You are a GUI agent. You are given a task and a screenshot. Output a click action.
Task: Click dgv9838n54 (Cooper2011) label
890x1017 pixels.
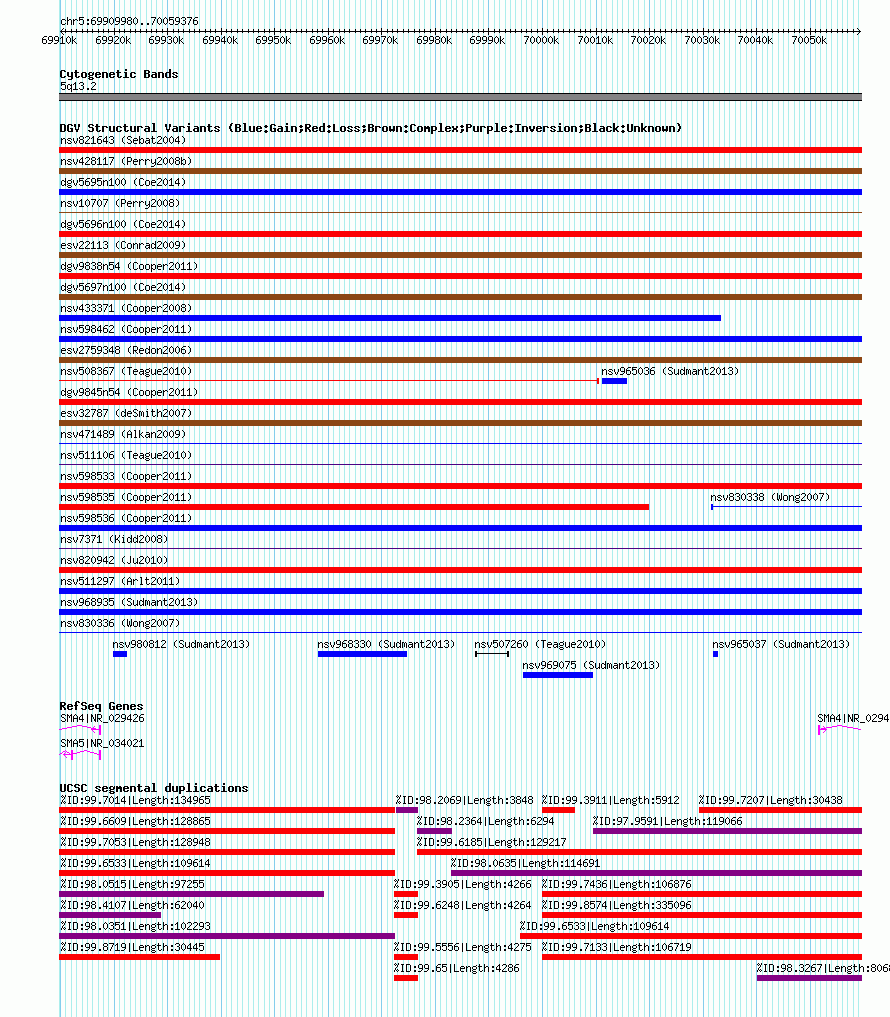pos(128,266)
